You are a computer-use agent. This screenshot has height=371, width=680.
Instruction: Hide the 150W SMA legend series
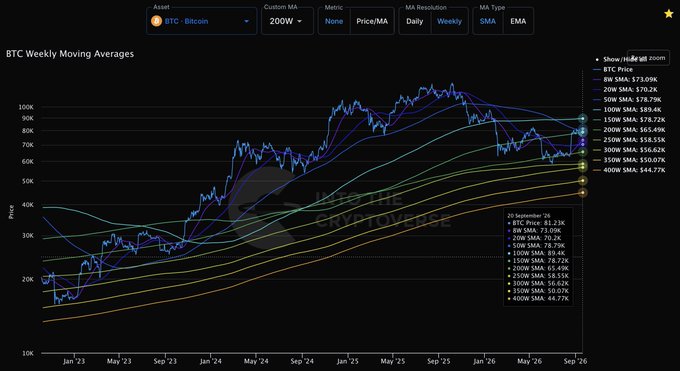(x=628, y=120)
